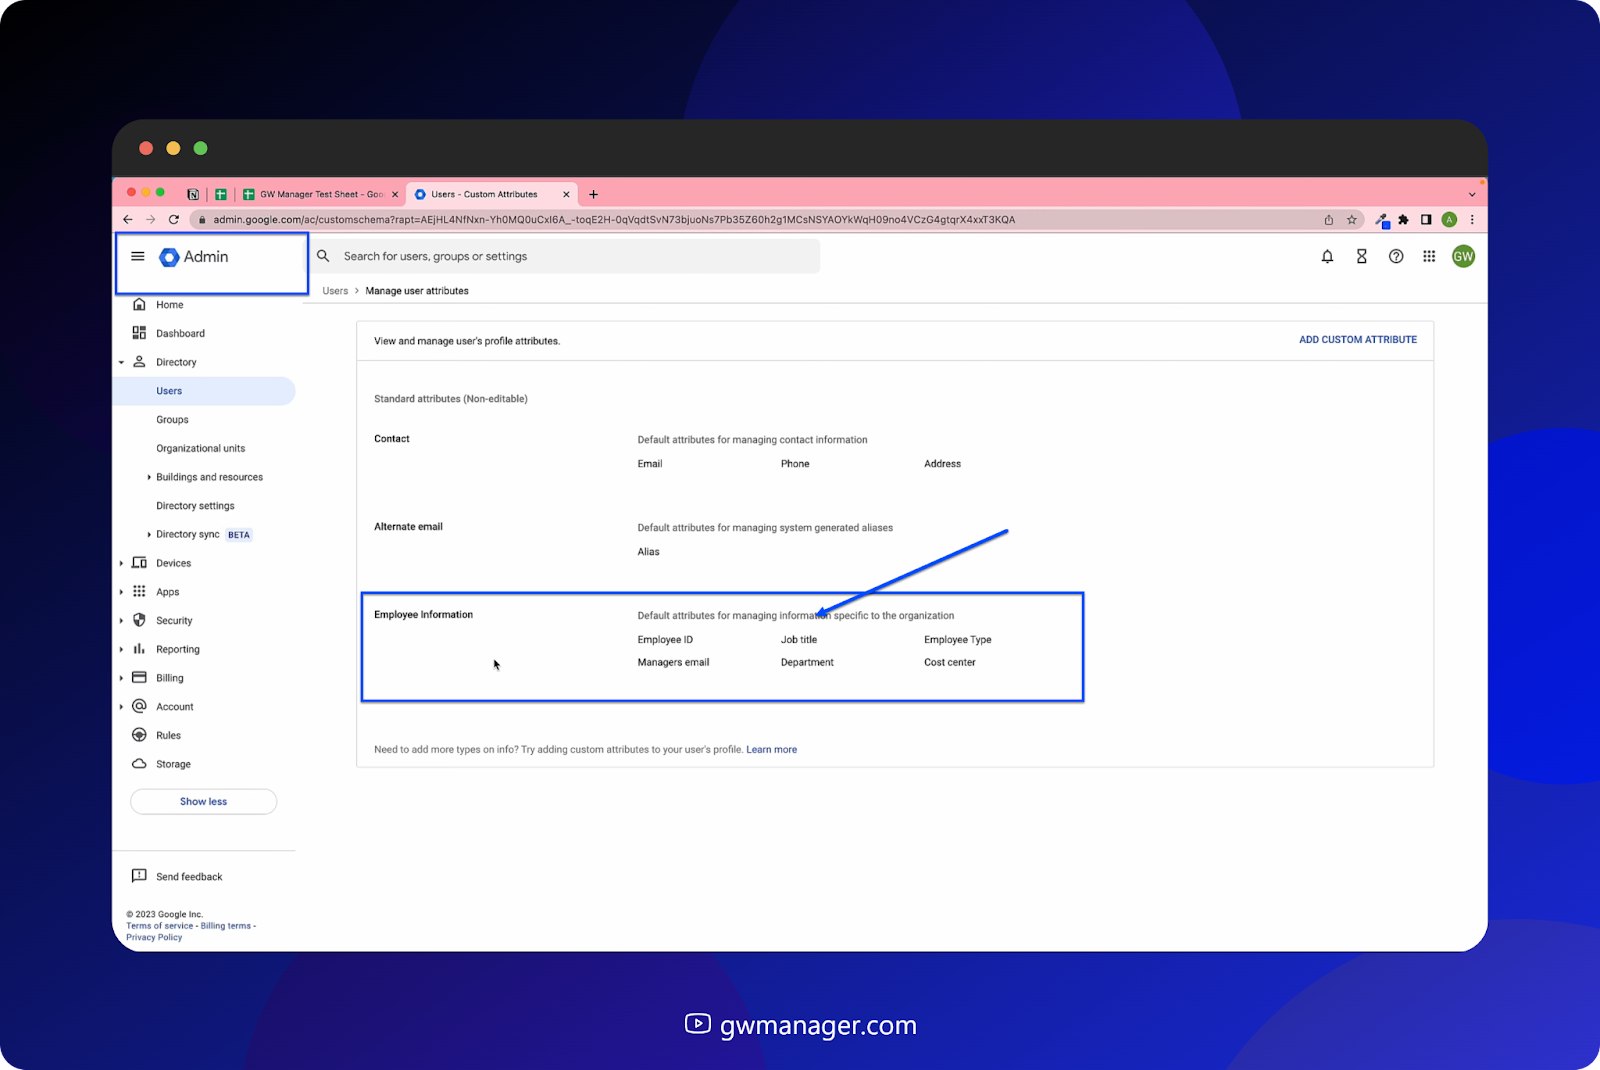This screenshot has width=1600, height=1070.
Task: Open a new browser tab
Action: [x=593, y=195]
